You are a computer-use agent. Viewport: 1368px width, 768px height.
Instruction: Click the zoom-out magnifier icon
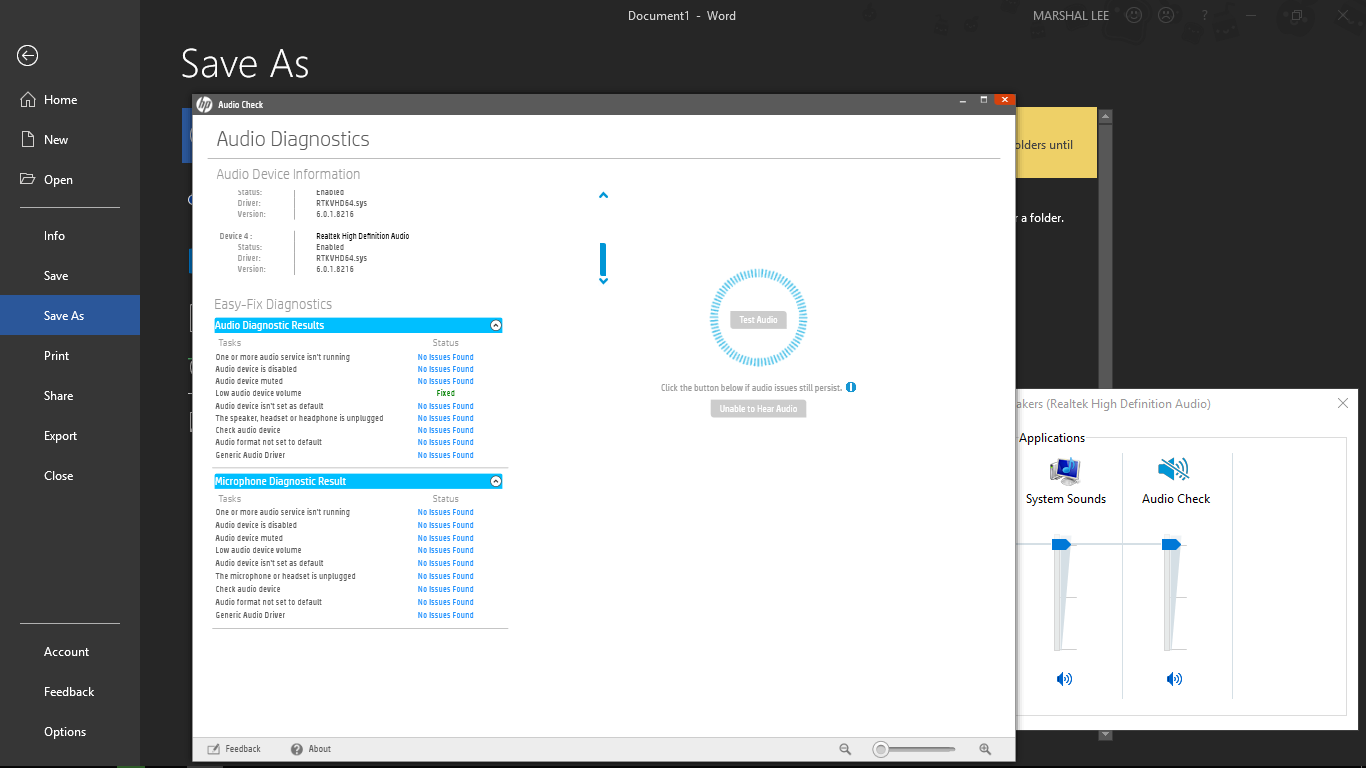coord(845,748)
